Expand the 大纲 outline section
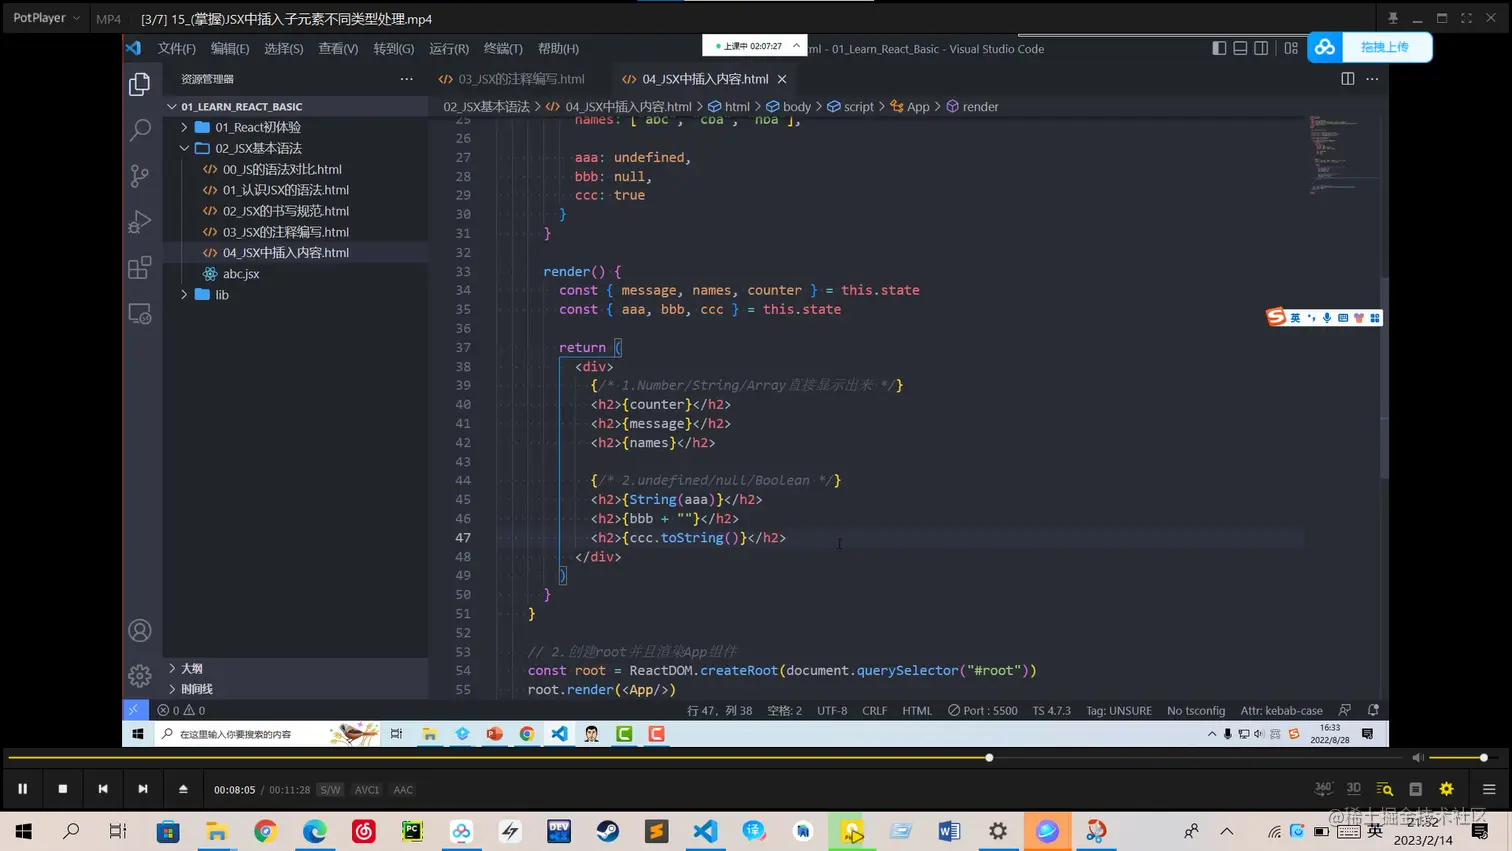This screenshot has height=851, width=1512. (191, 668)
